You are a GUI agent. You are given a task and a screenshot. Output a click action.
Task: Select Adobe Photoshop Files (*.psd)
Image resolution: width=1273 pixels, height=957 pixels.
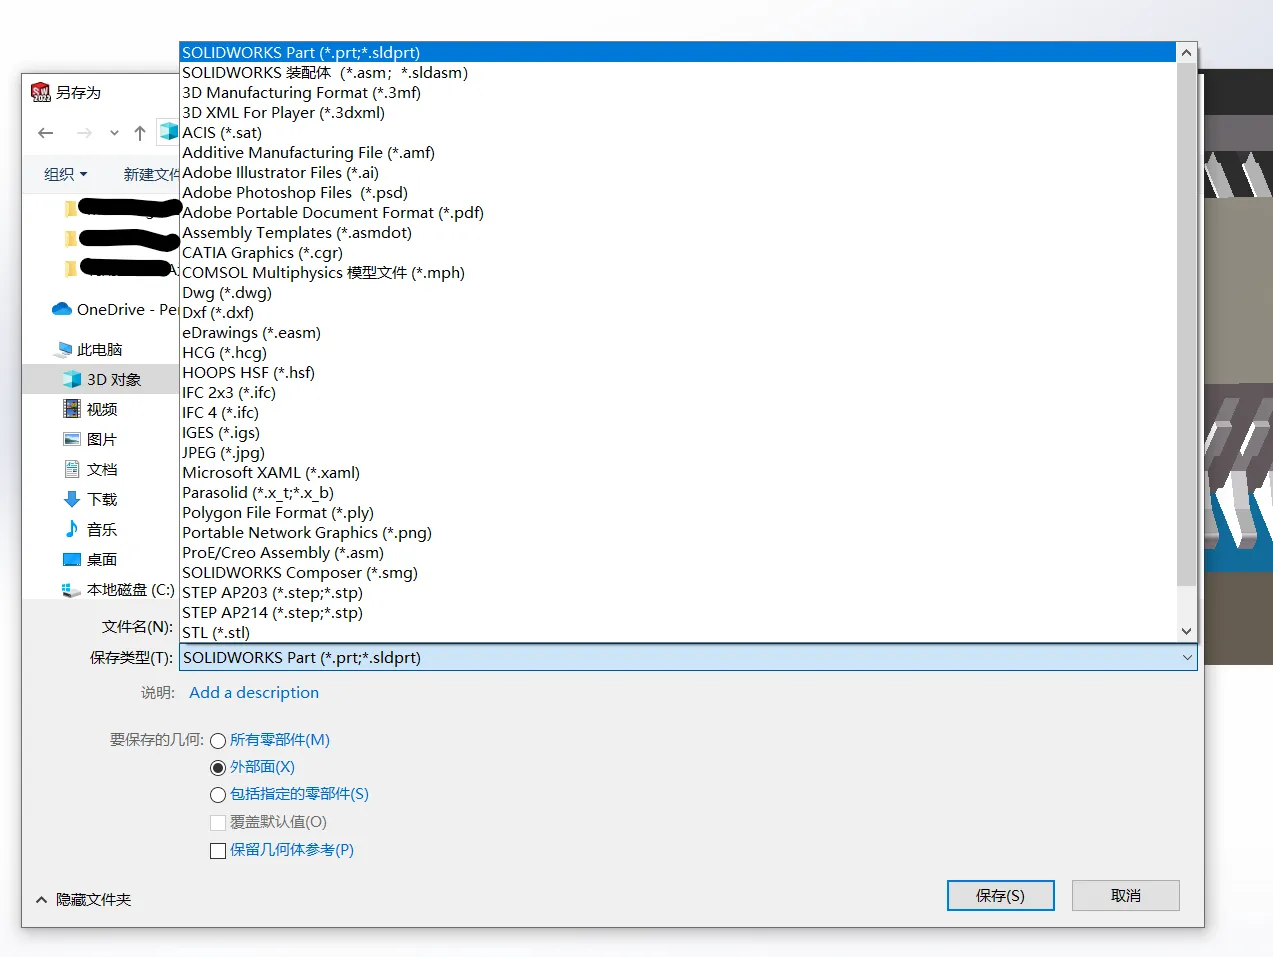677,192
